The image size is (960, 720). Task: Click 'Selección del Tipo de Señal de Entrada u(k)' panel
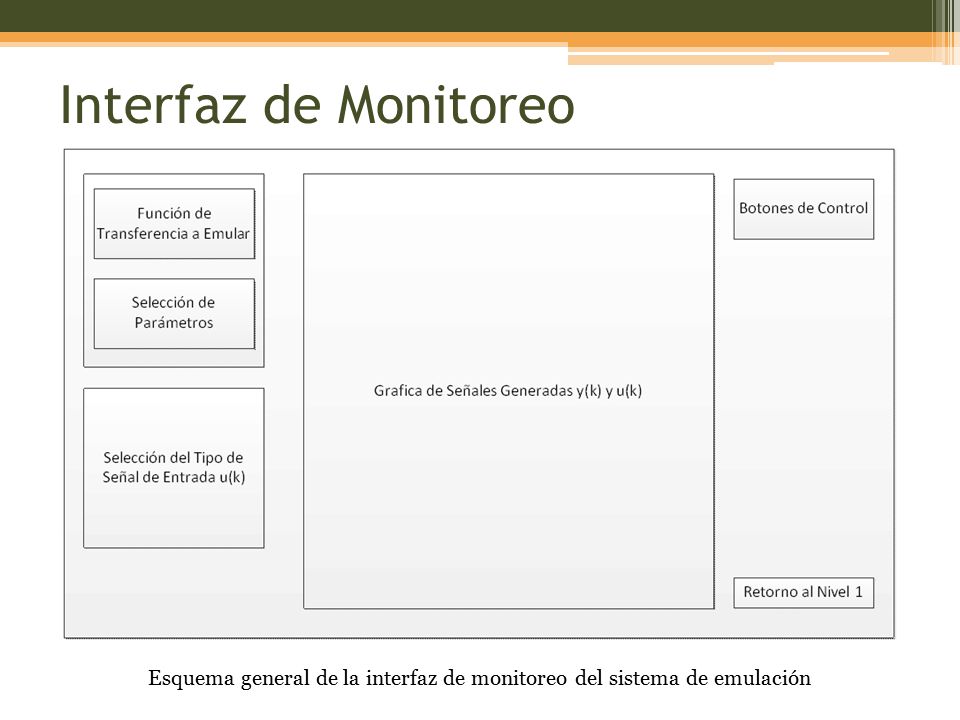pos(174,468)
